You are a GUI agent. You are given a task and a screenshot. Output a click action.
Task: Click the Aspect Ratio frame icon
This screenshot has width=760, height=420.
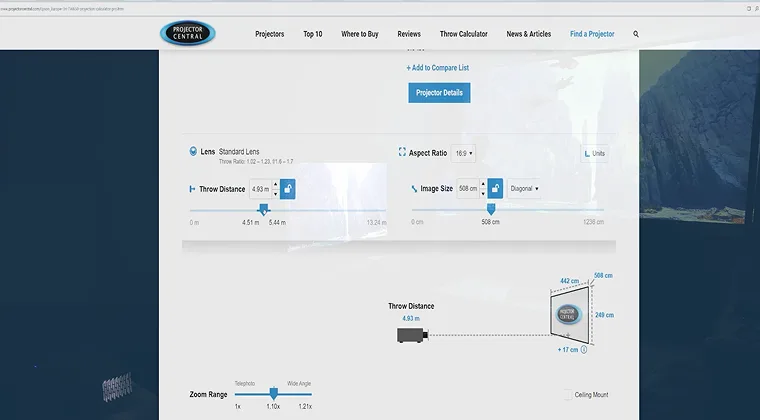[402, 152]
